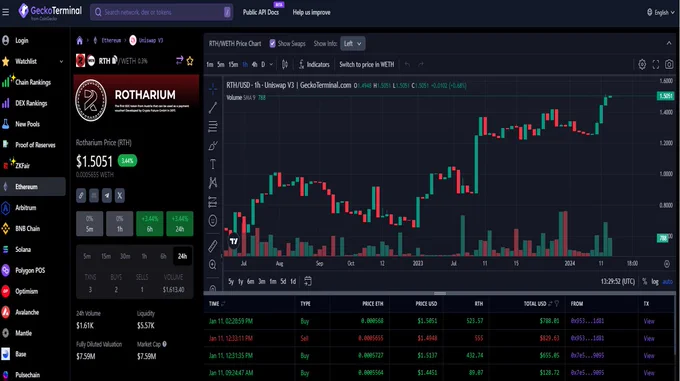This screenshot has height=381, width=680.
Task: Click the GeckoTerminal logo
Action: (50, 11)
